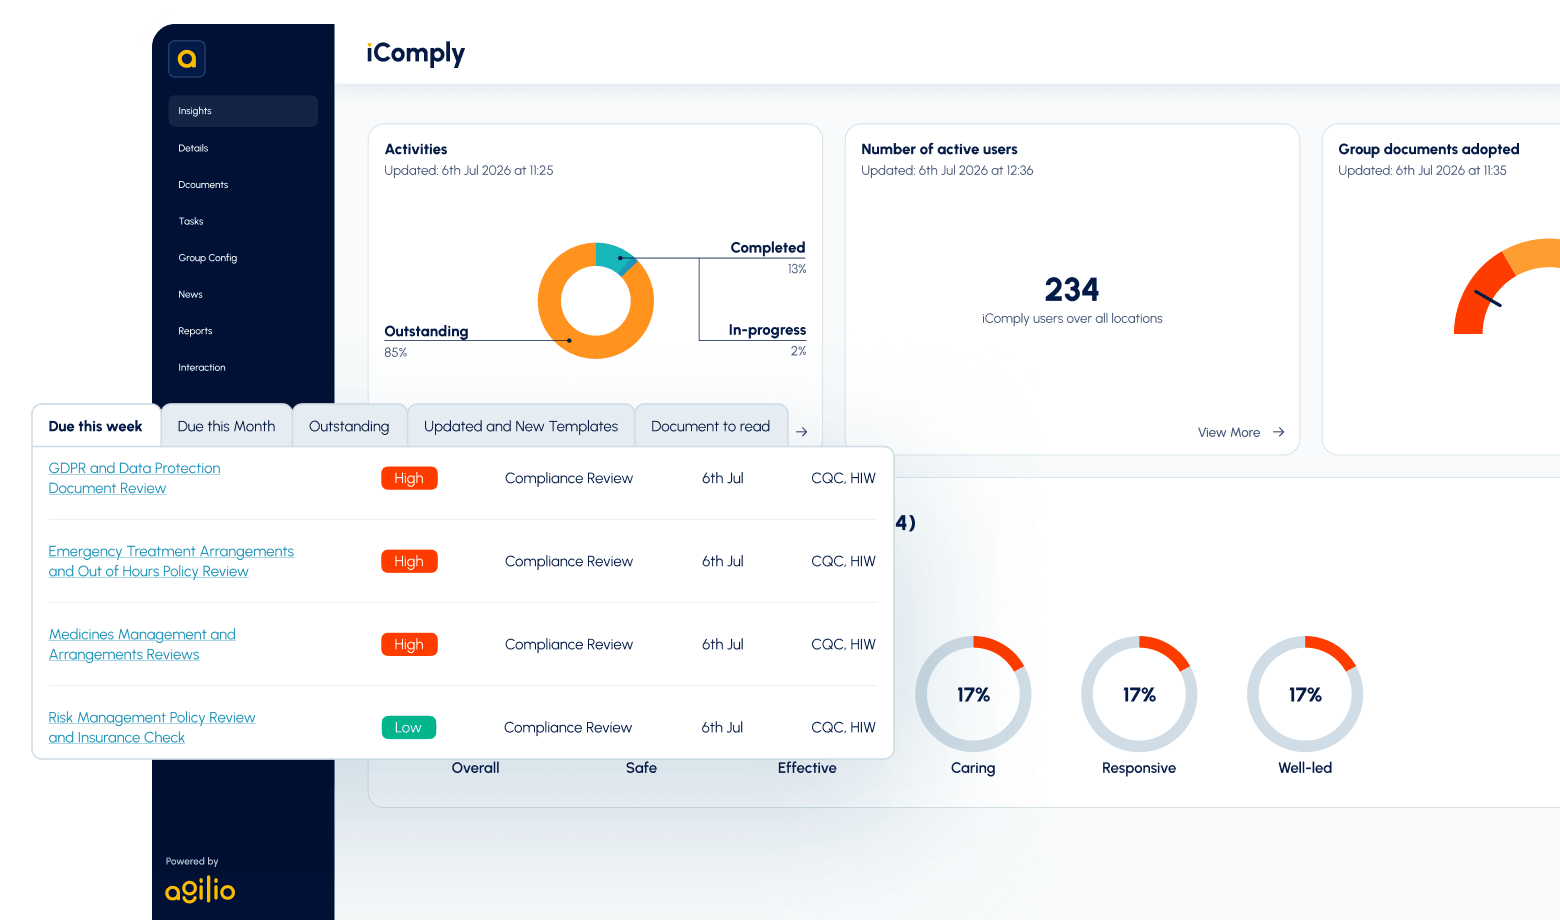This screenshot has height=920, width=1560.
Task: Click Compliance Review on Risk Management row
Action: pos(568,727)
